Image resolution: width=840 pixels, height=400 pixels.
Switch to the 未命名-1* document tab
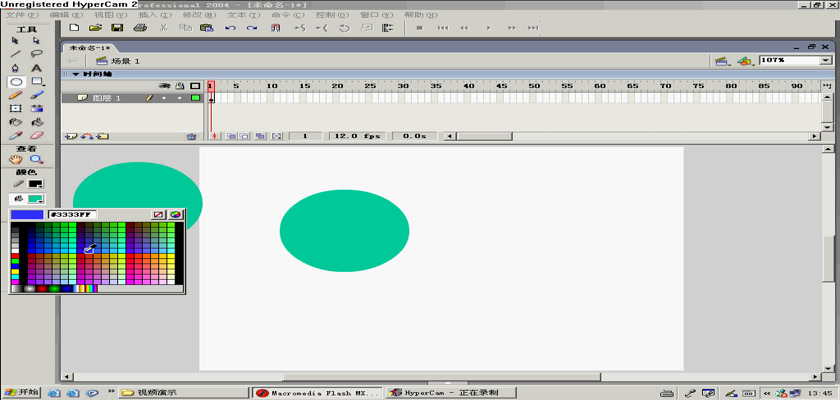point(90,48)
